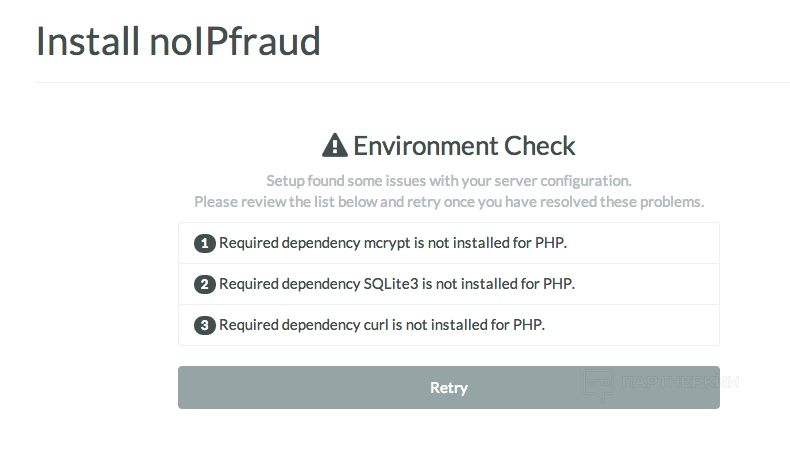This screenshot has height=454, width=790.
Task: Click the number 3 badge icon
Action: click(205, 325)
